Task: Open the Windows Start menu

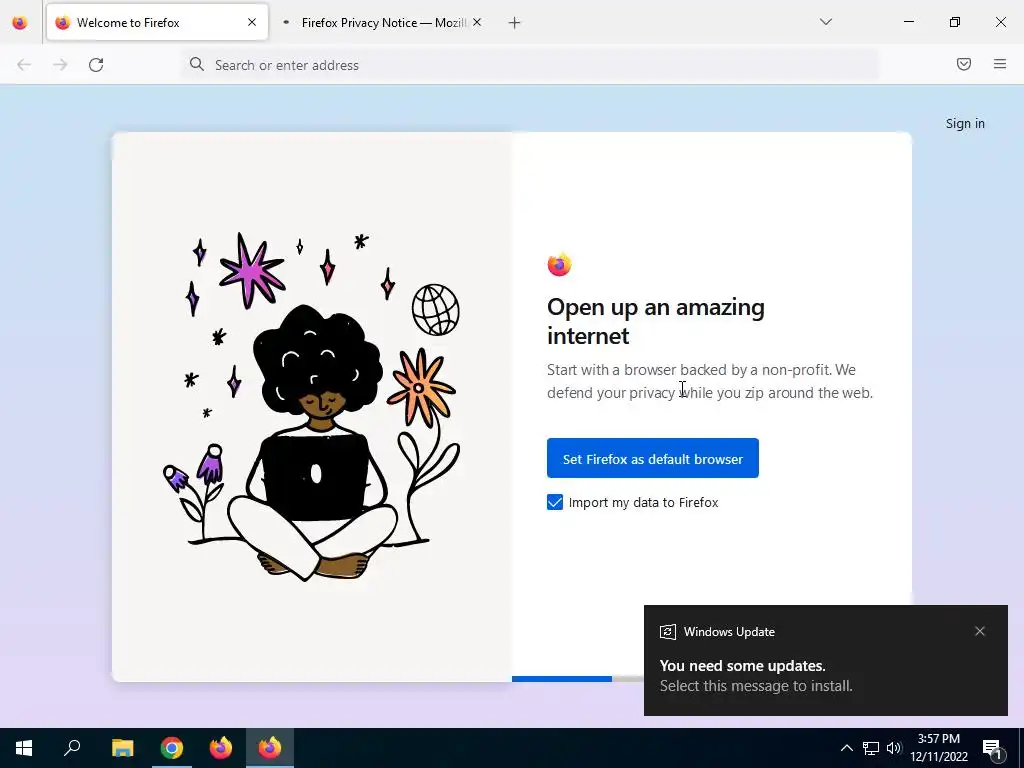Action: pyautogui.click(x=24, y=748)
